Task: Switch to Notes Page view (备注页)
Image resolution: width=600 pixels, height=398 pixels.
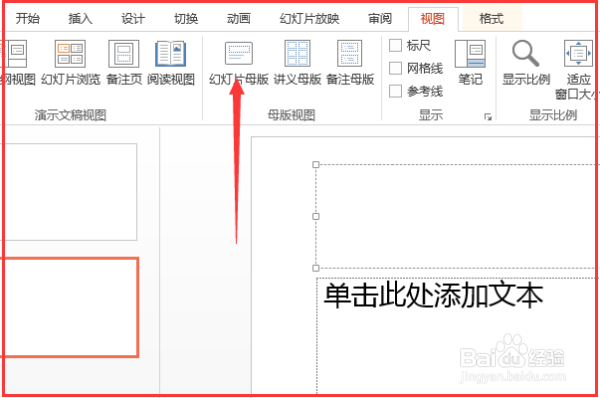Action: (x=124, y=63)
